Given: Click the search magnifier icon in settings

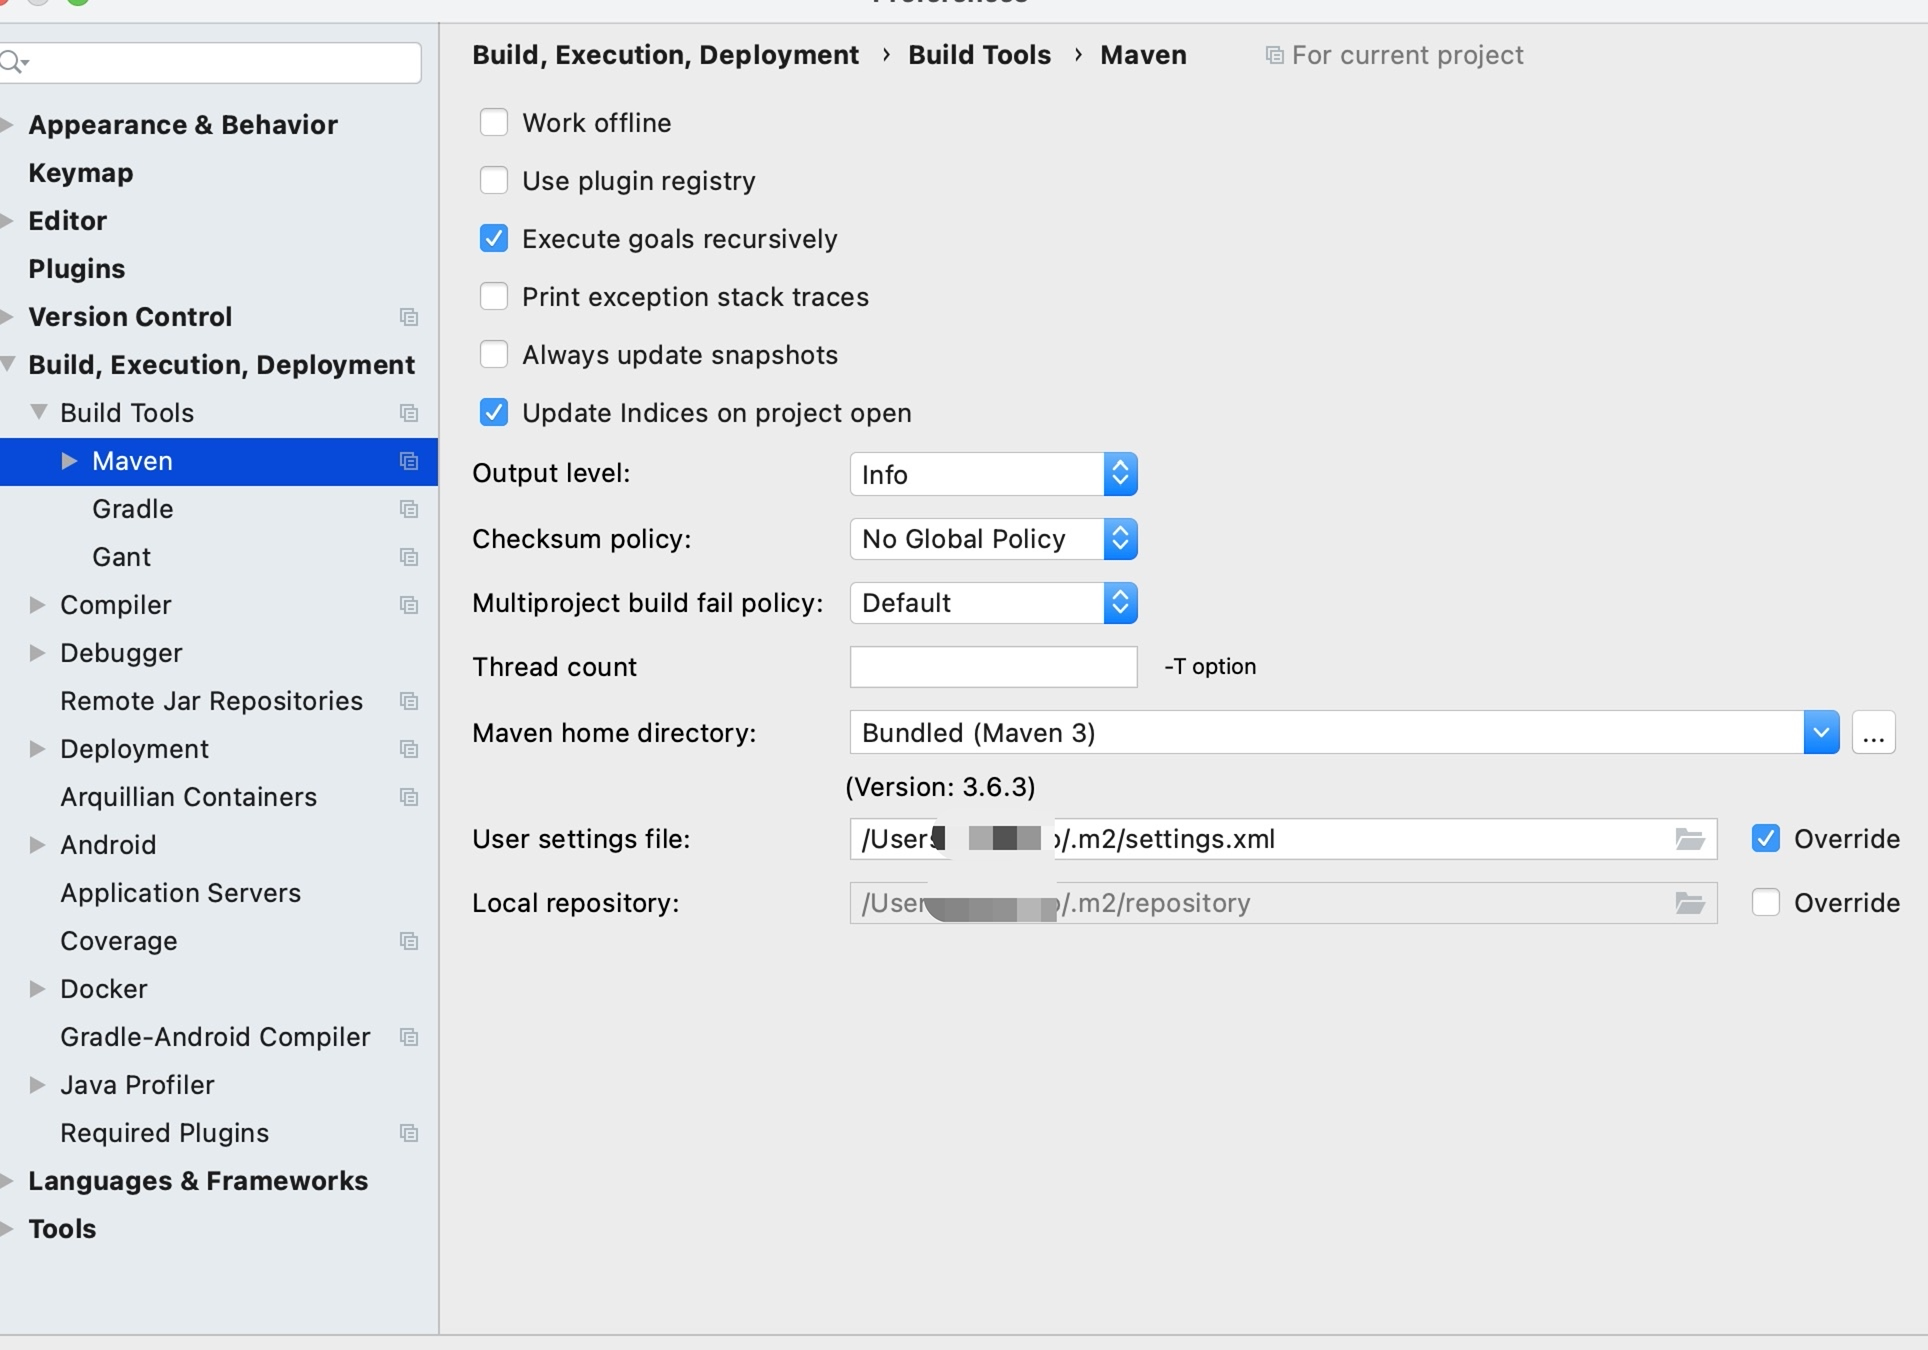Looking at the screenshot, I should coord(14,63).
